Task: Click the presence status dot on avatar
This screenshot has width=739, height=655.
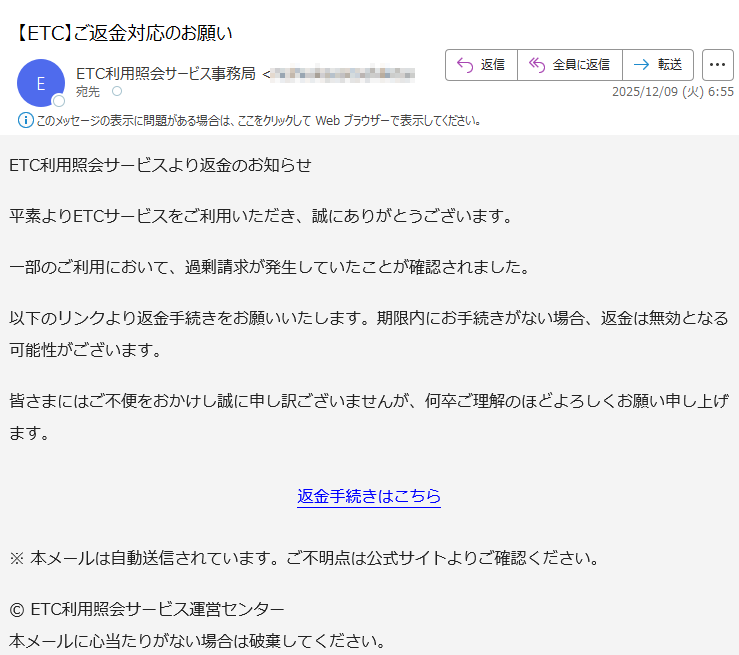Action: (x=59, y=101)
